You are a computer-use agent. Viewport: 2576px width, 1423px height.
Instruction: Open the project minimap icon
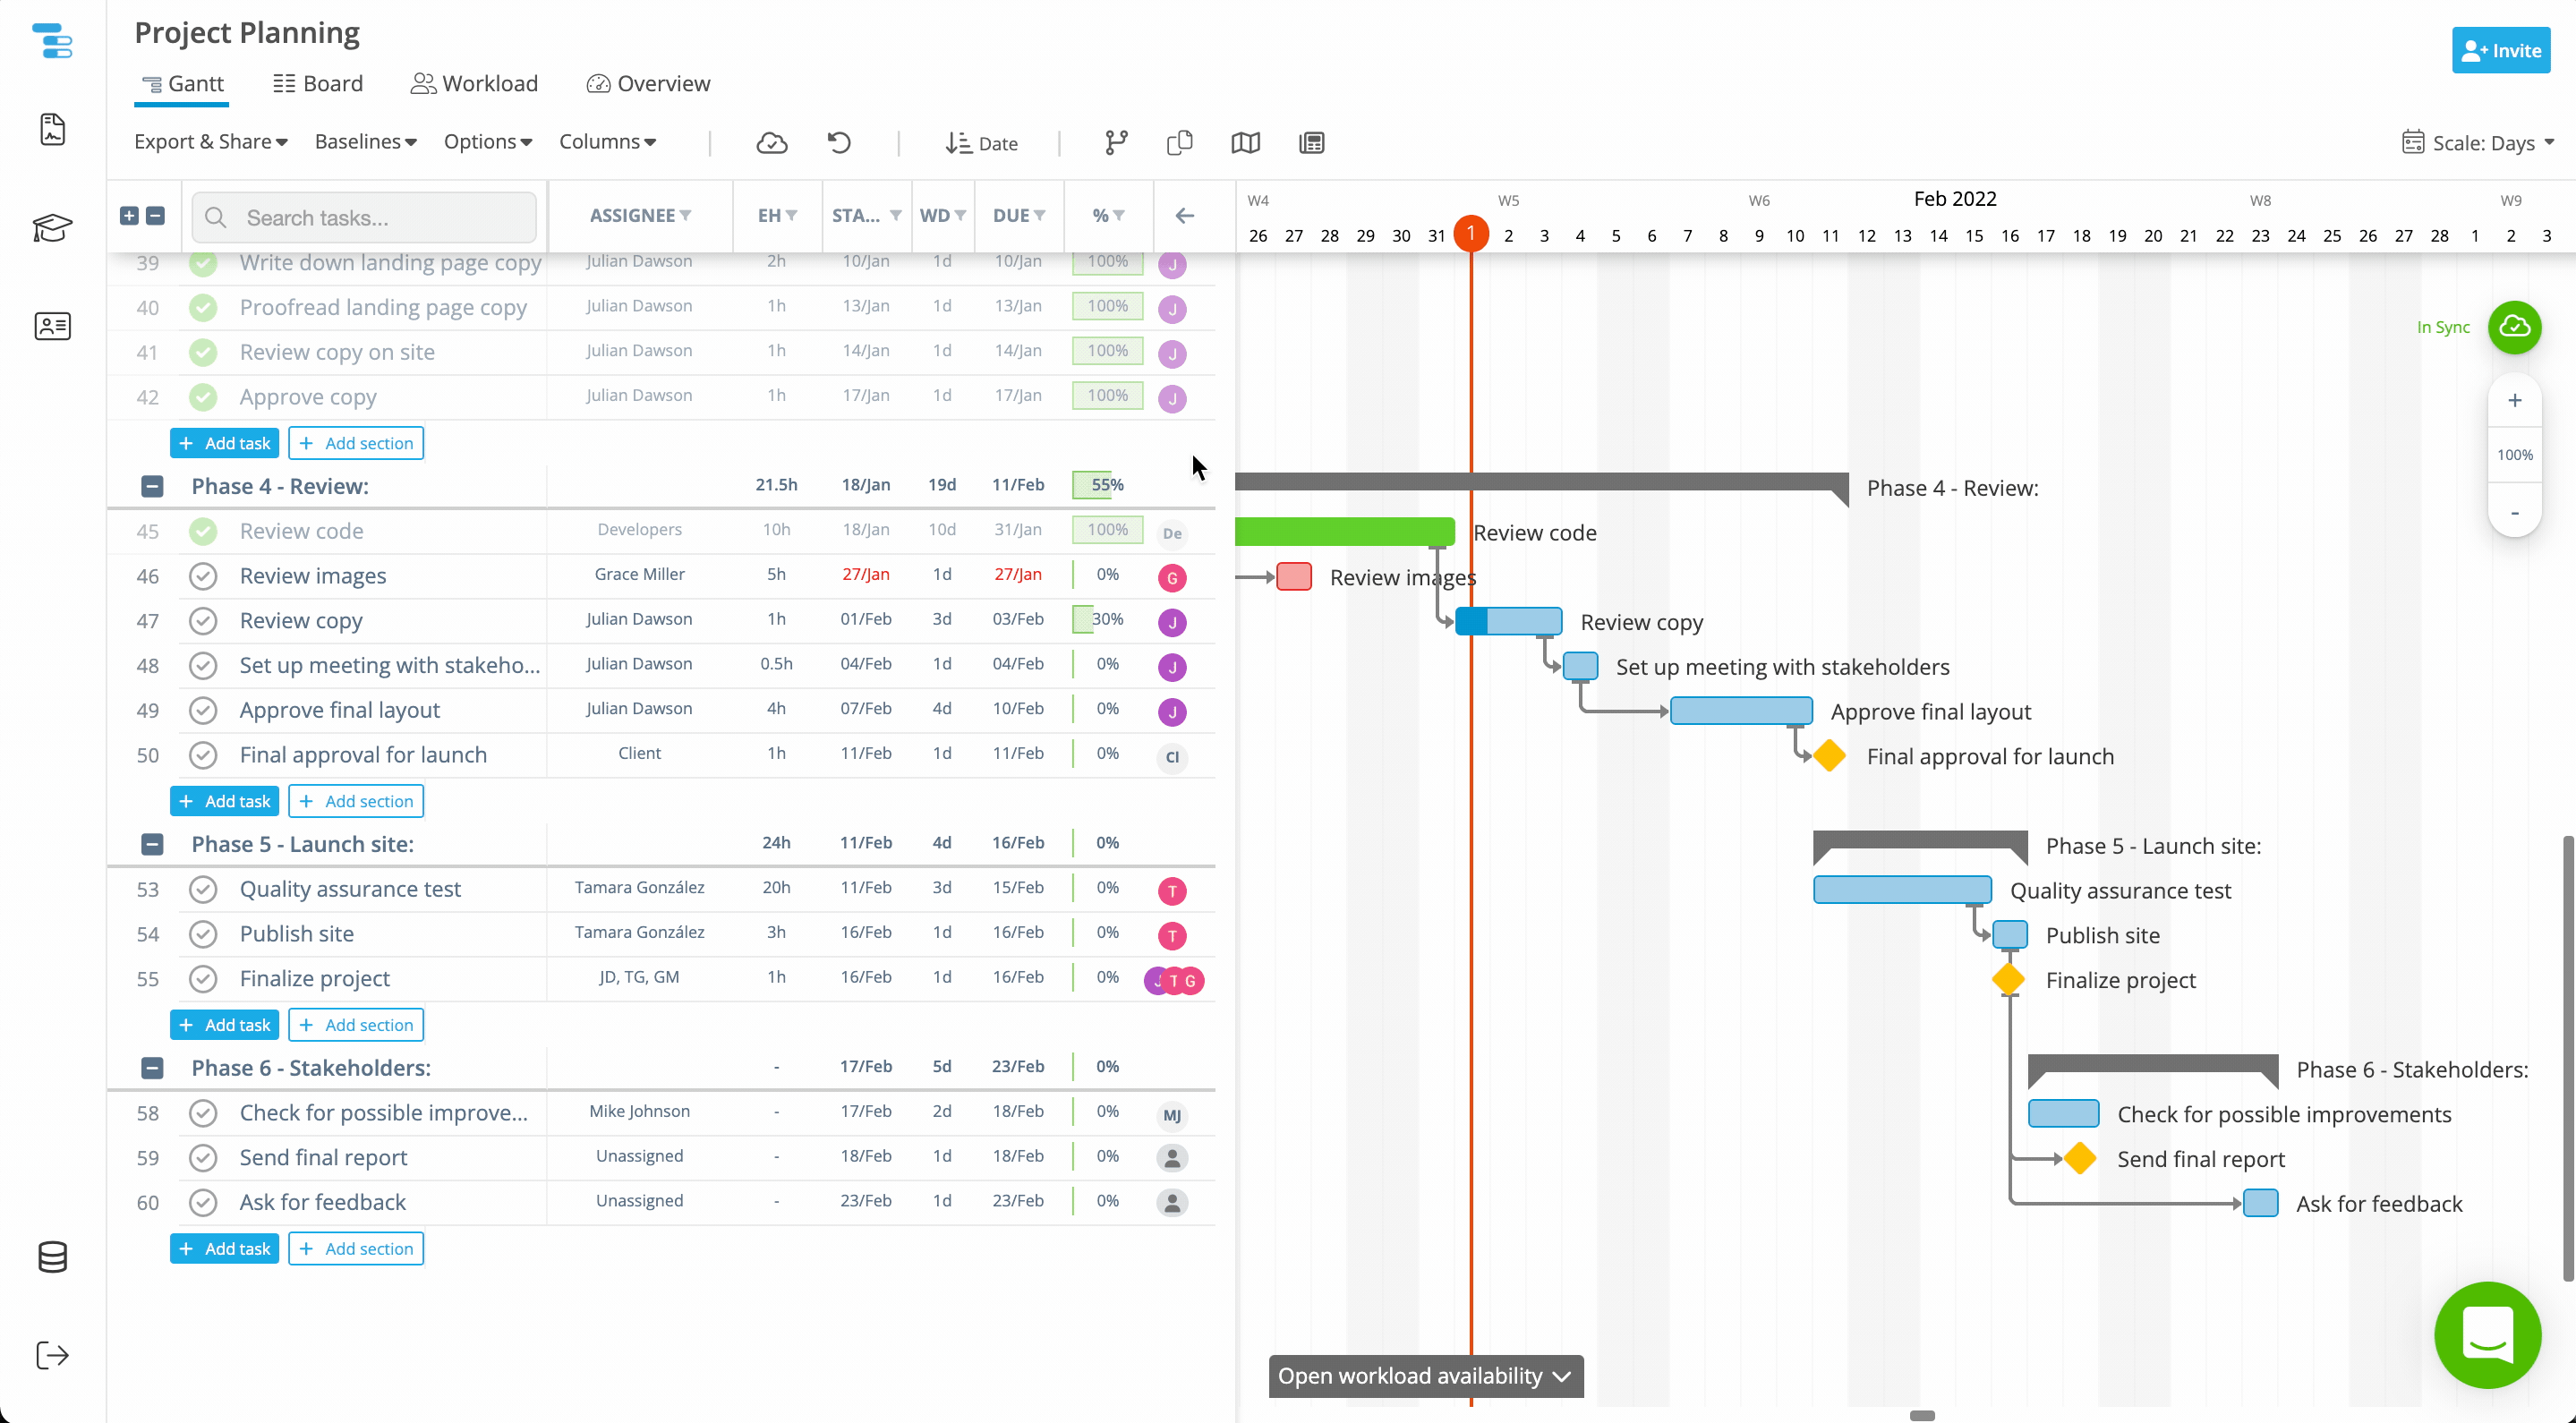(x=1245, y=143)
